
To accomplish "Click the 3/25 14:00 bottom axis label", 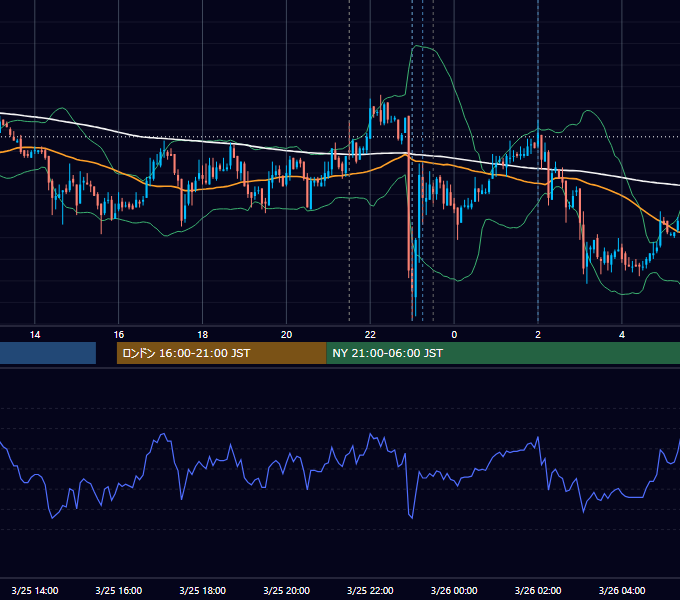I will 35,590.
